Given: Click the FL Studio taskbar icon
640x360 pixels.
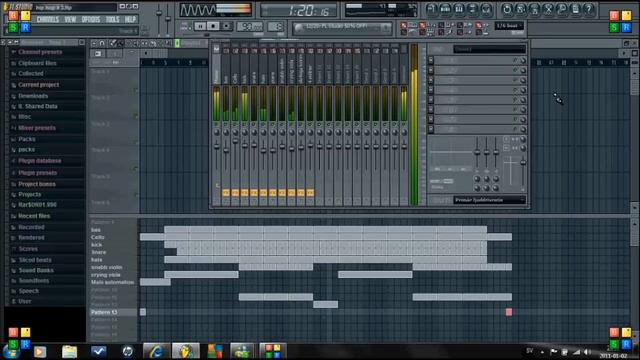Looking at the screenshot, I should tap(186, 351).
